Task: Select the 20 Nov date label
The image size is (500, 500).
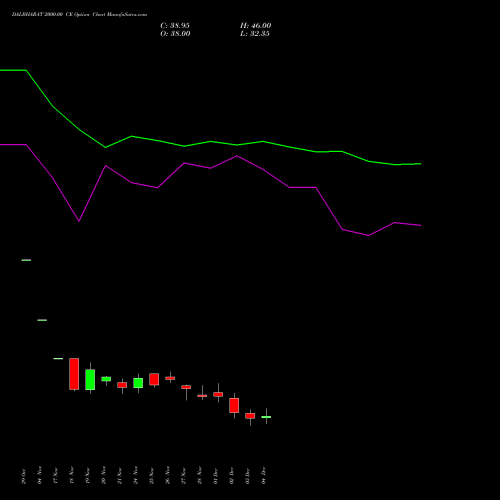Action: [x=103, y=475]
